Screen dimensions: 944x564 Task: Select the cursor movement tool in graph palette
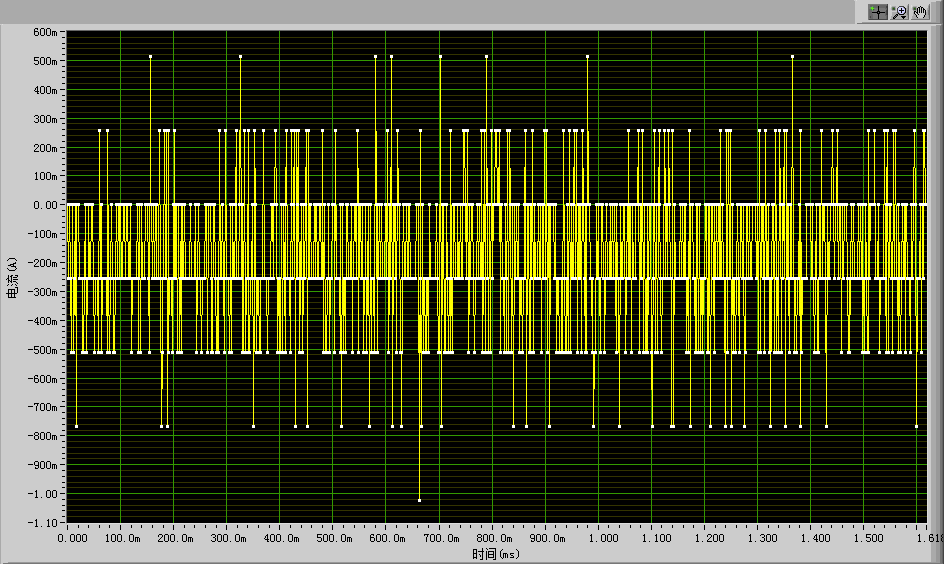tap(878, 12)
